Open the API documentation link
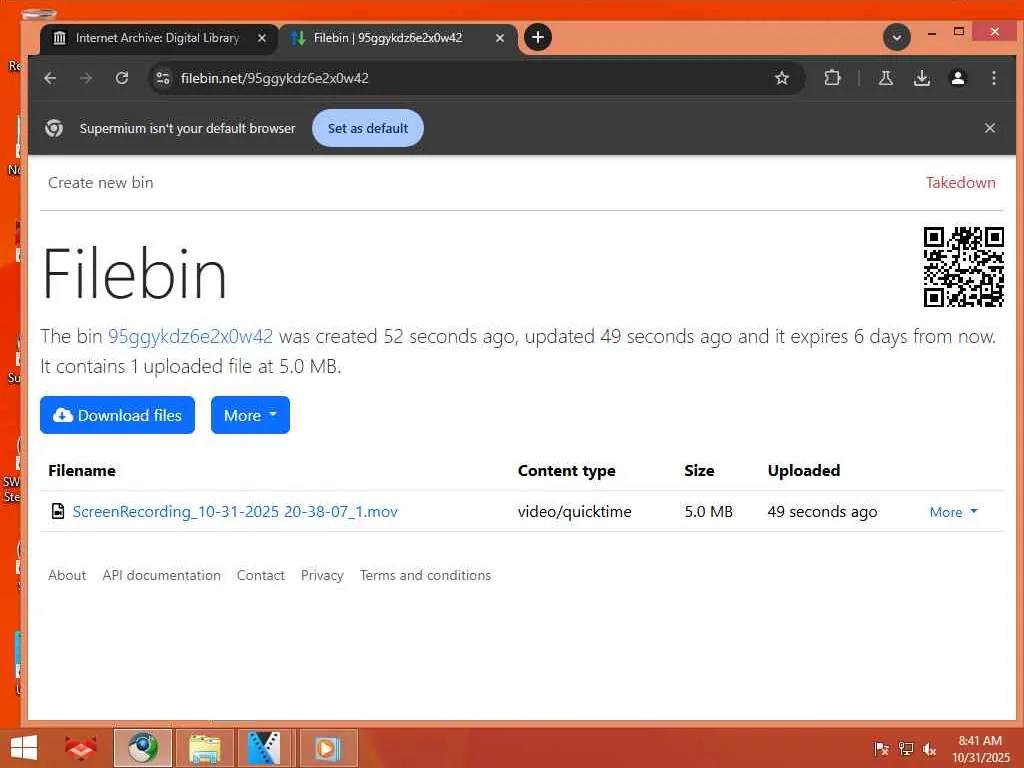Screen dimensions: 1024x768 coord(161,575)
